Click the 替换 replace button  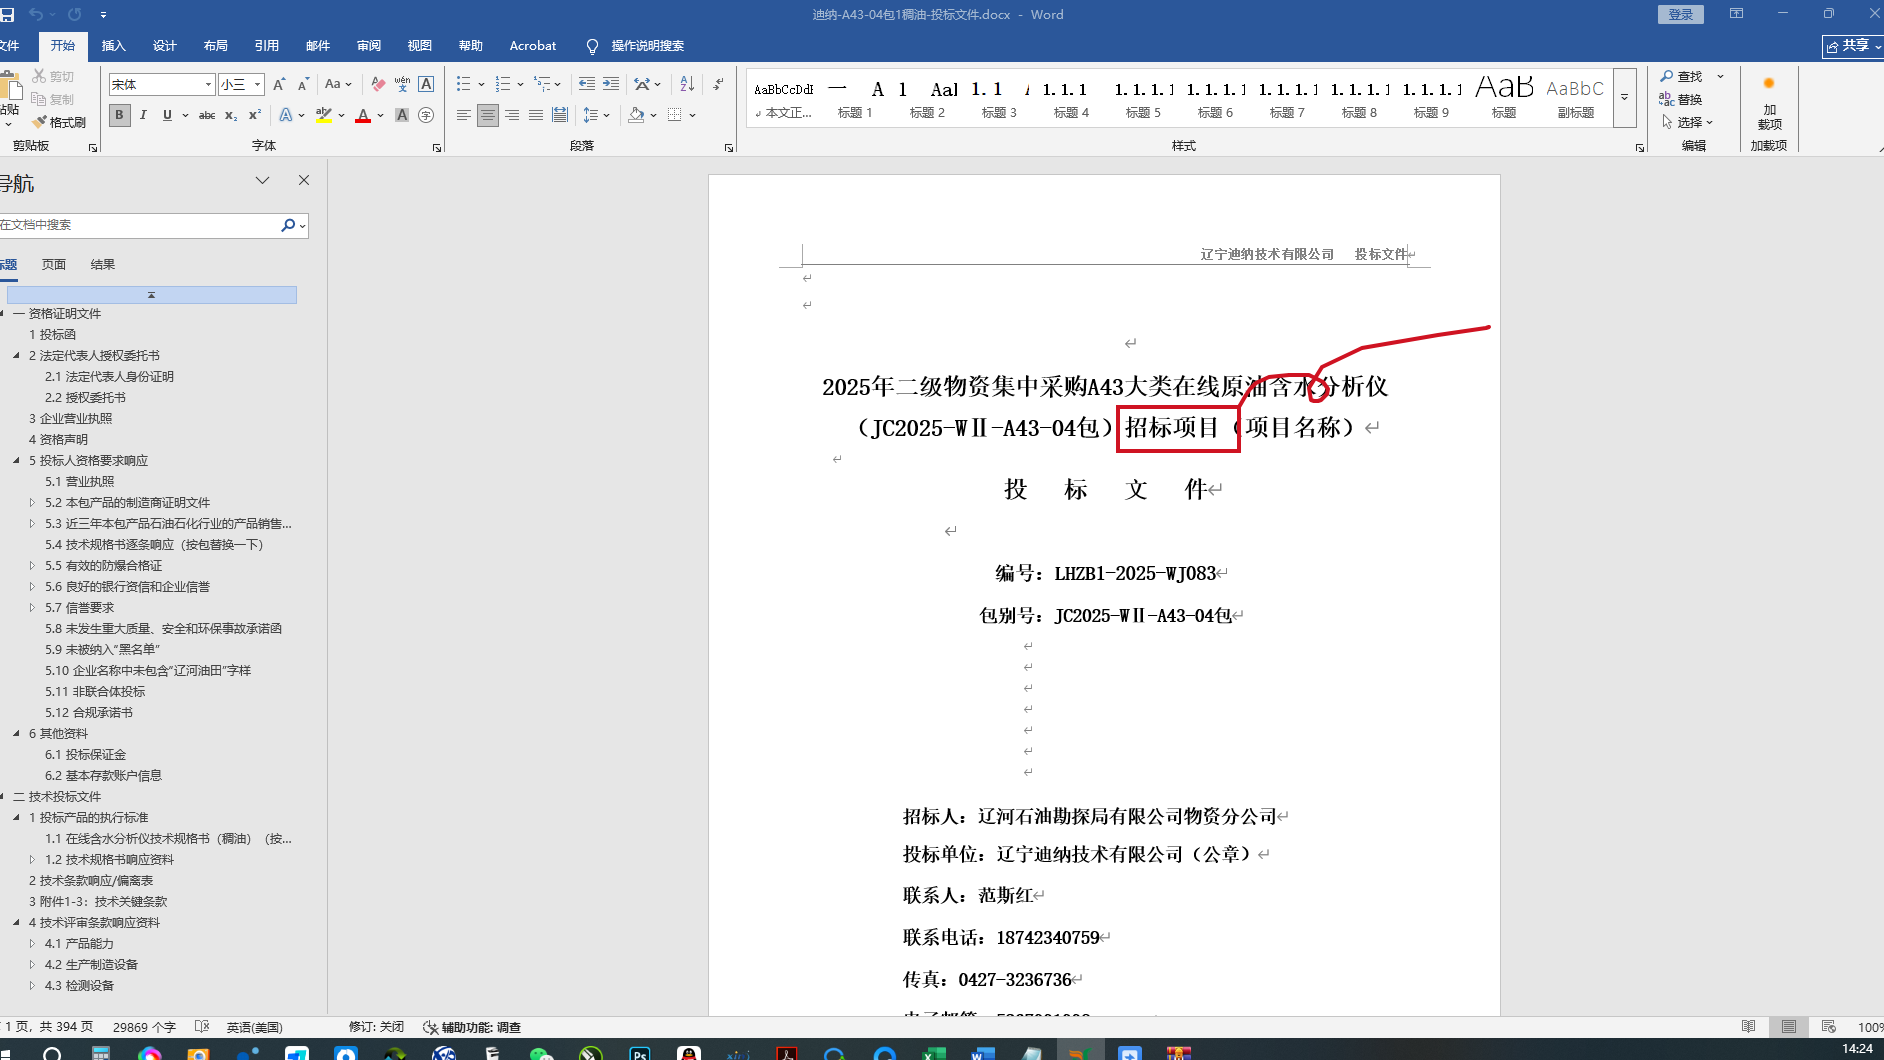[x=1682, y=99]
